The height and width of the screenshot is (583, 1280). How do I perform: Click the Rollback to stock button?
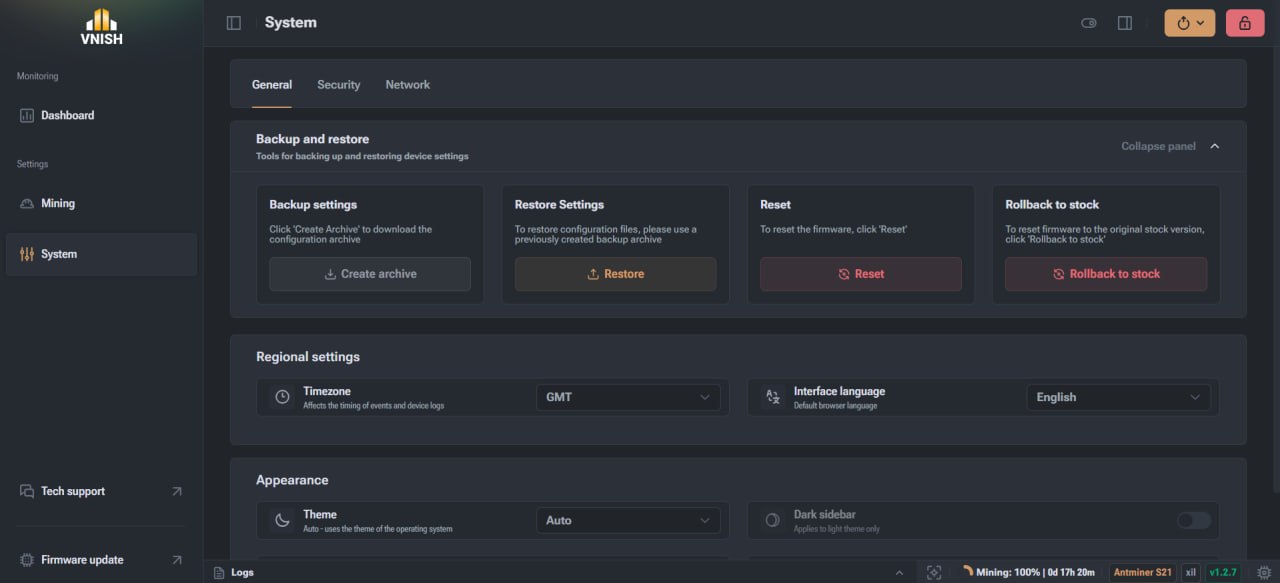1106,274
